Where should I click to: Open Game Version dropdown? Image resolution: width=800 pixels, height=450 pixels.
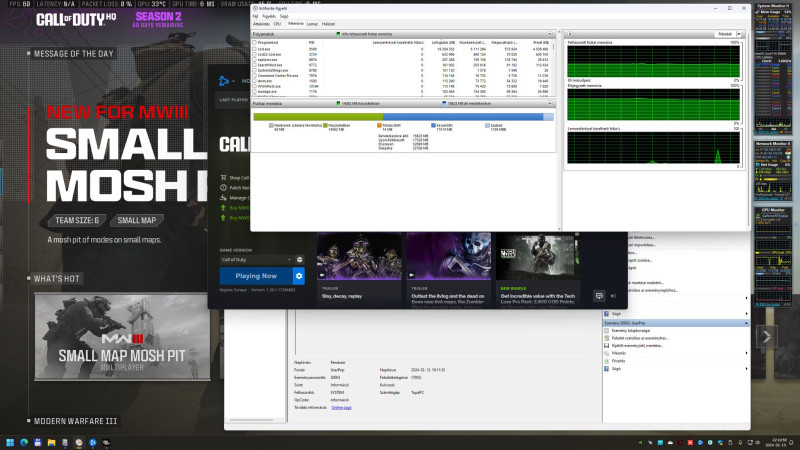pos(256,260)
